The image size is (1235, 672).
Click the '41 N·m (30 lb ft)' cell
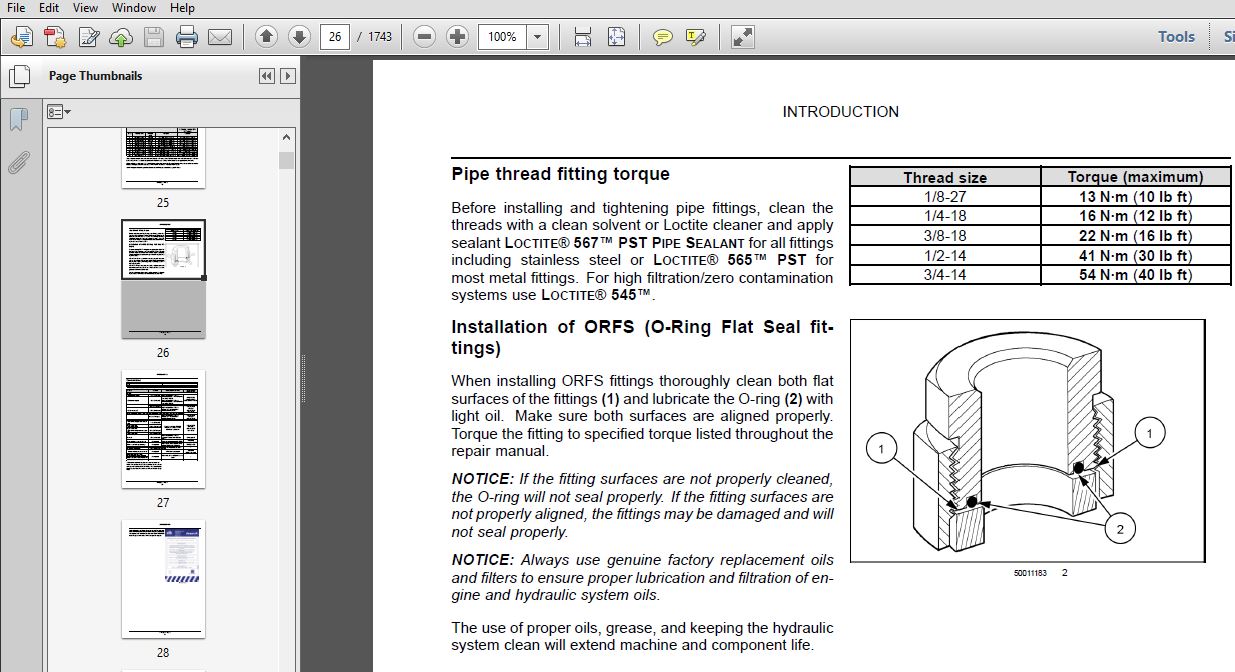(x=1135, y=255)
